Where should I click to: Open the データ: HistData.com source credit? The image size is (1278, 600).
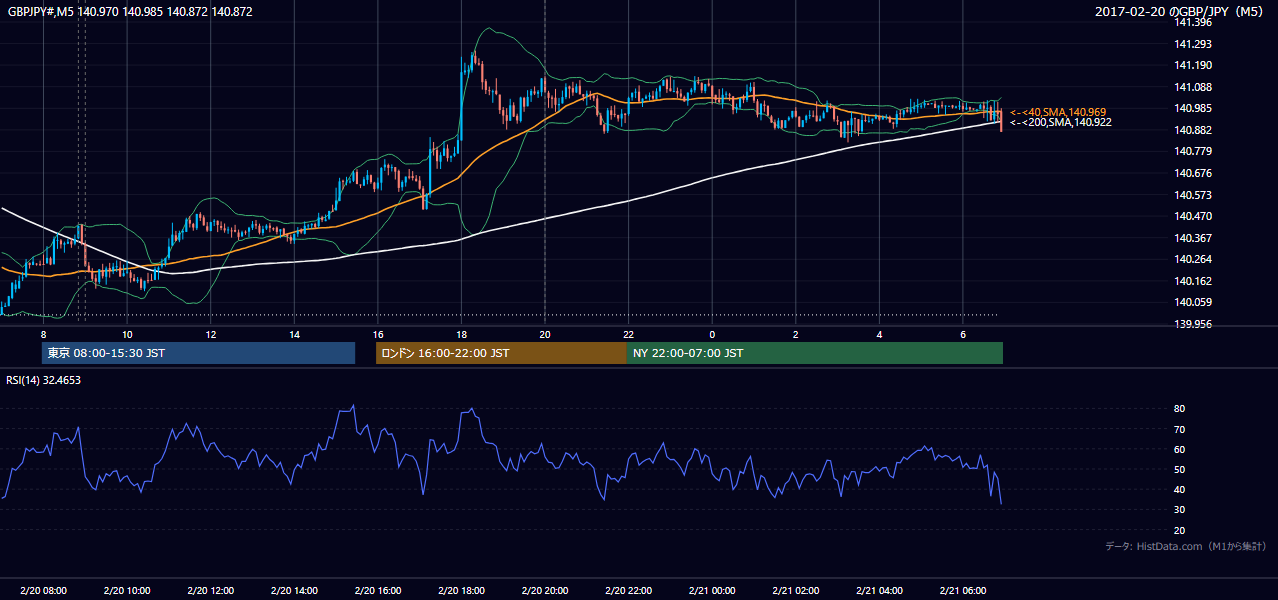(x=1187, y=547)
